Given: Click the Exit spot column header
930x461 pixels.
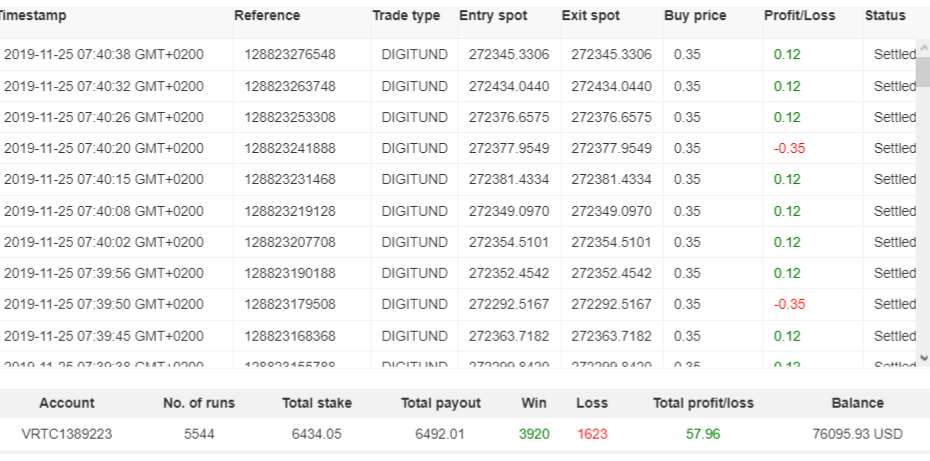Looking at the screenshot, I should click(x=590, y=16).
